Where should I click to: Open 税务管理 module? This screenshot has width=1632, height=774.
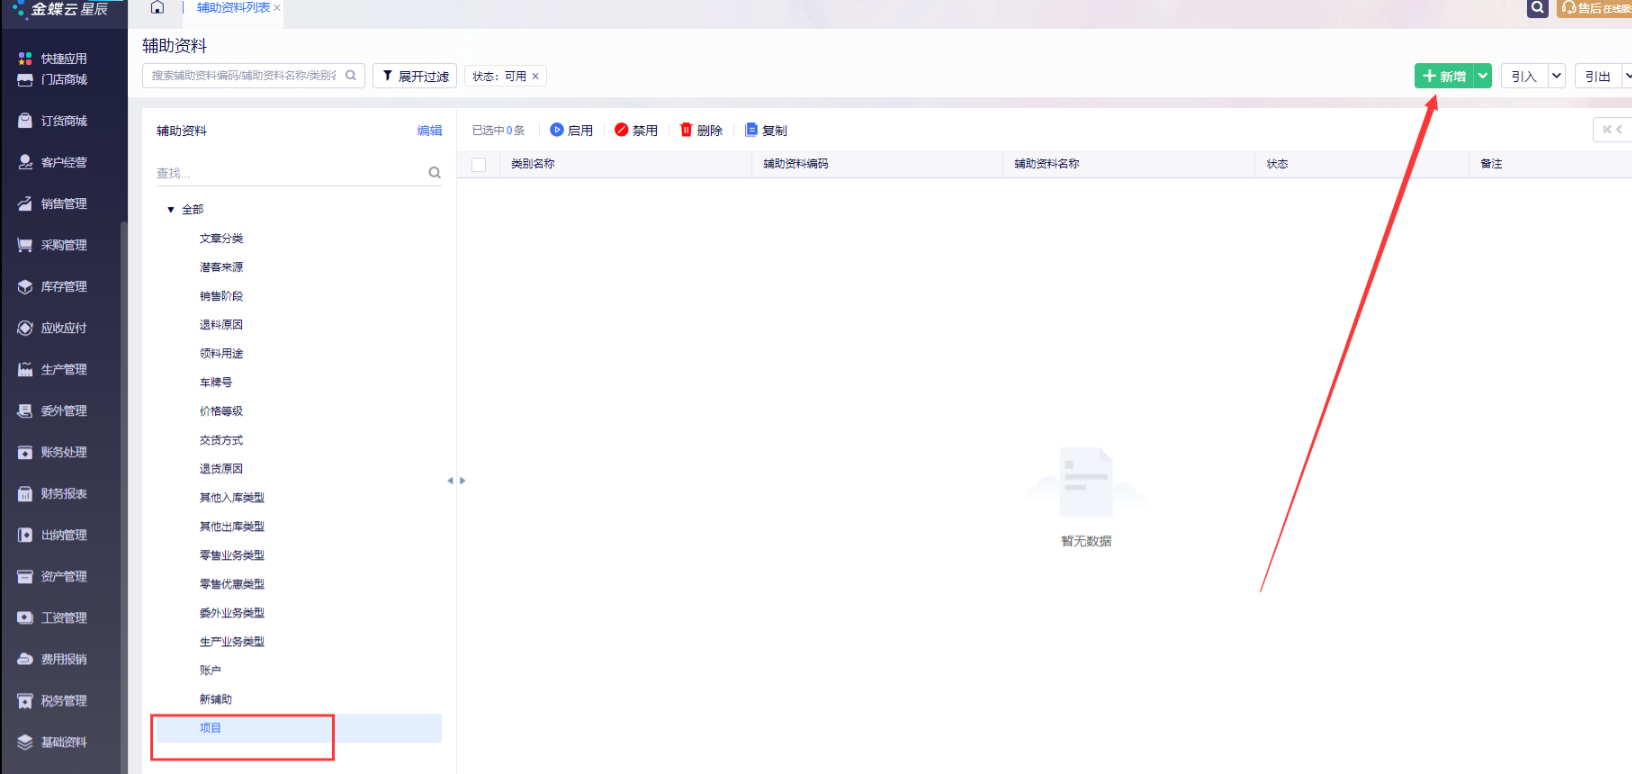(52, 701)
